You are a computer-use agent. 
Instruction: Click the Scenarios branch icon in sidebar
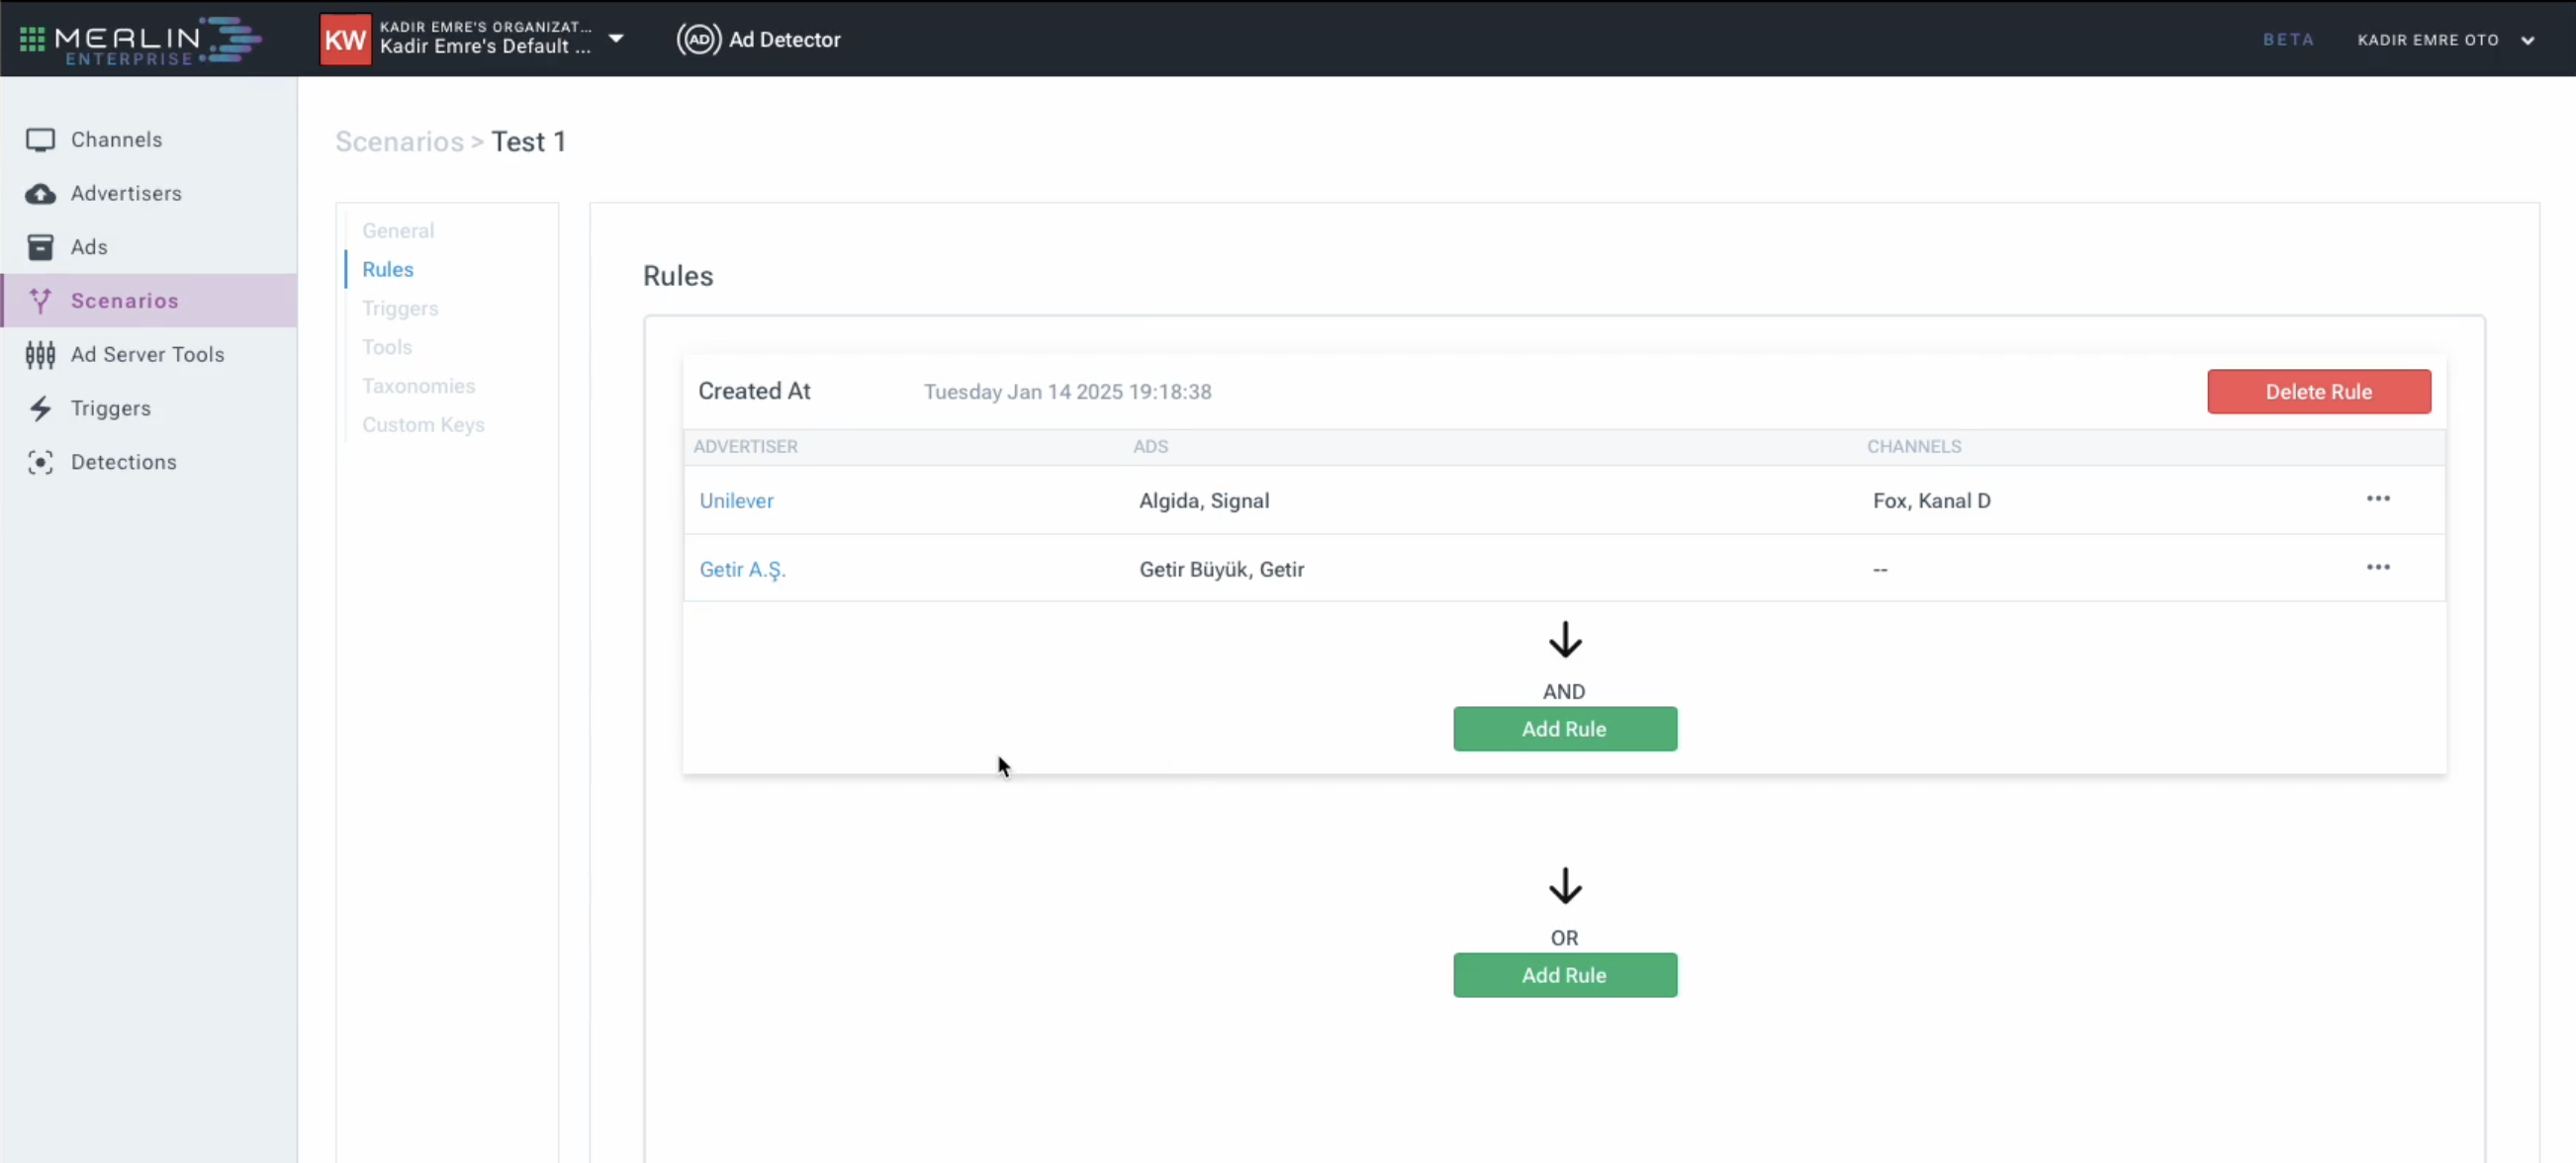tap(40, 301)
